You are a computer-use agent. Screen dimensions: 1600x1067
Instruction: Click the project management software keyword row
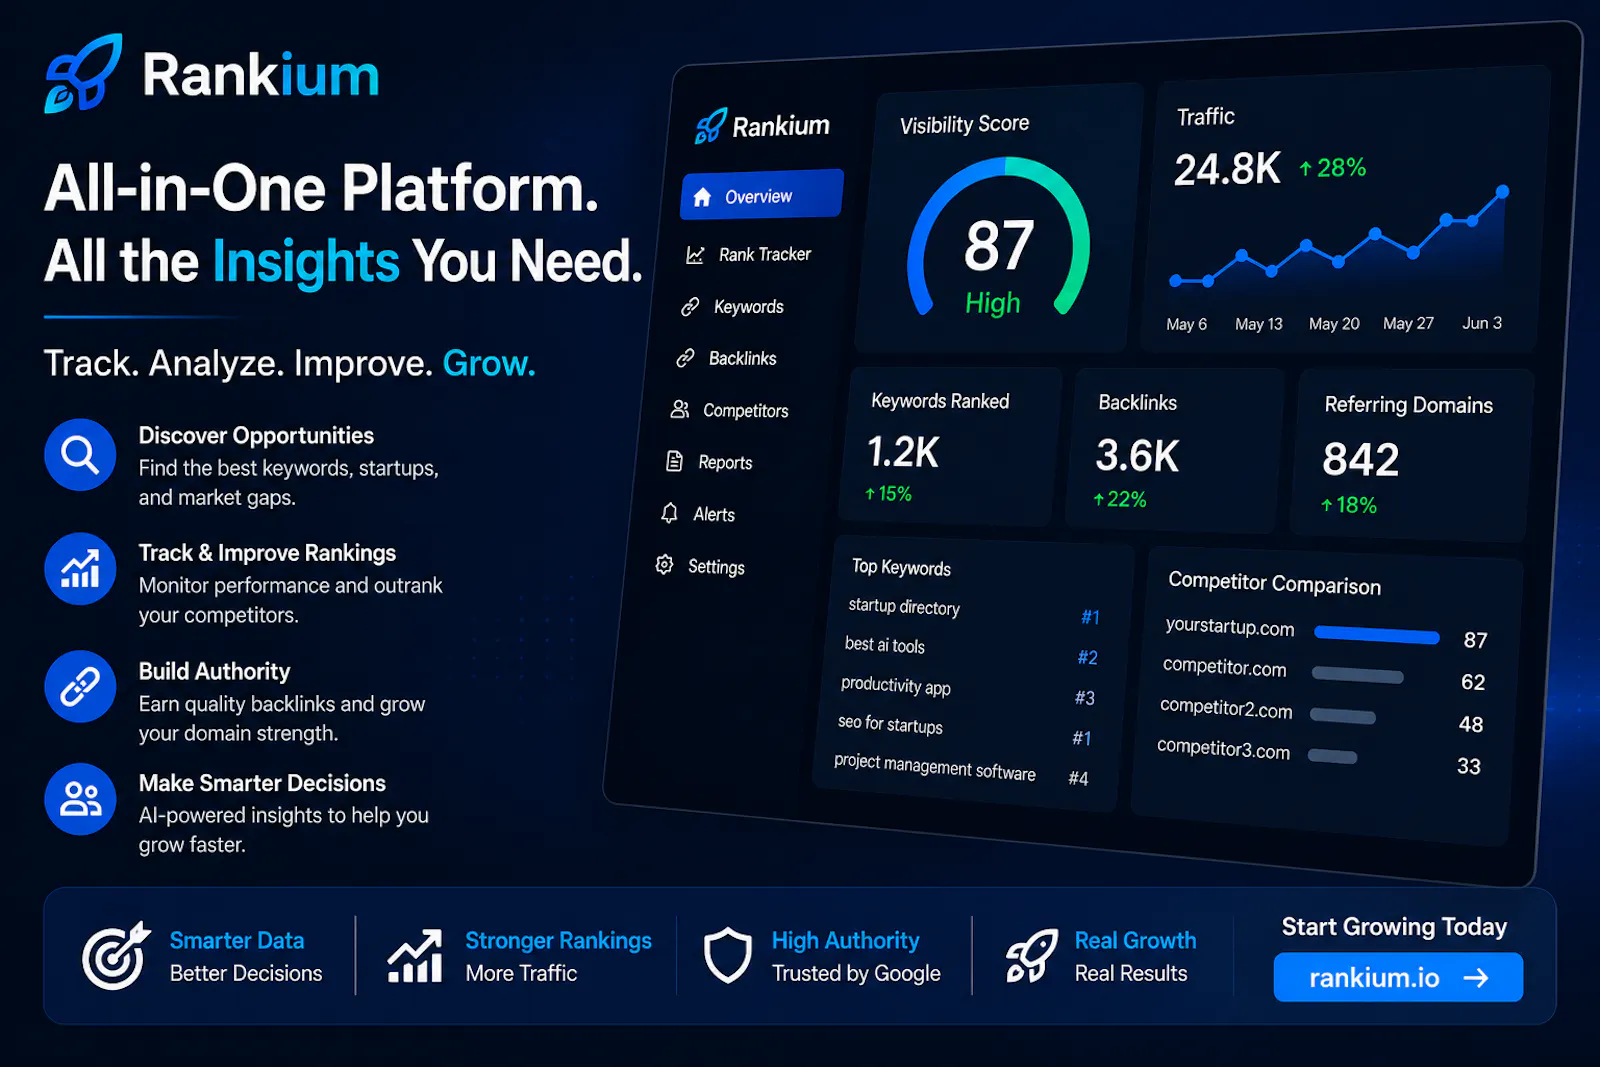(961, 769)
